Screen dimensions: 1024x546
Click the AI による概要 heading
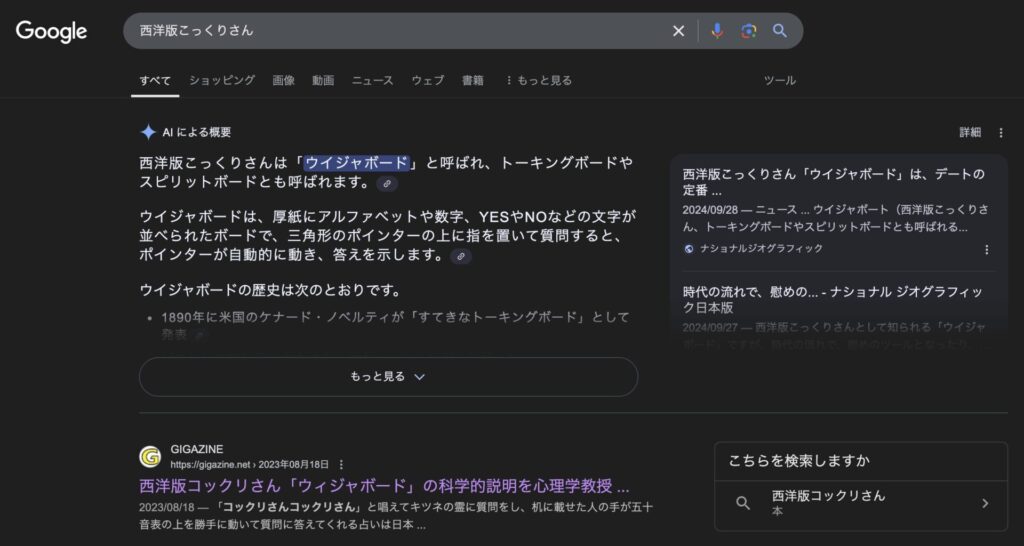coord(197,132)
